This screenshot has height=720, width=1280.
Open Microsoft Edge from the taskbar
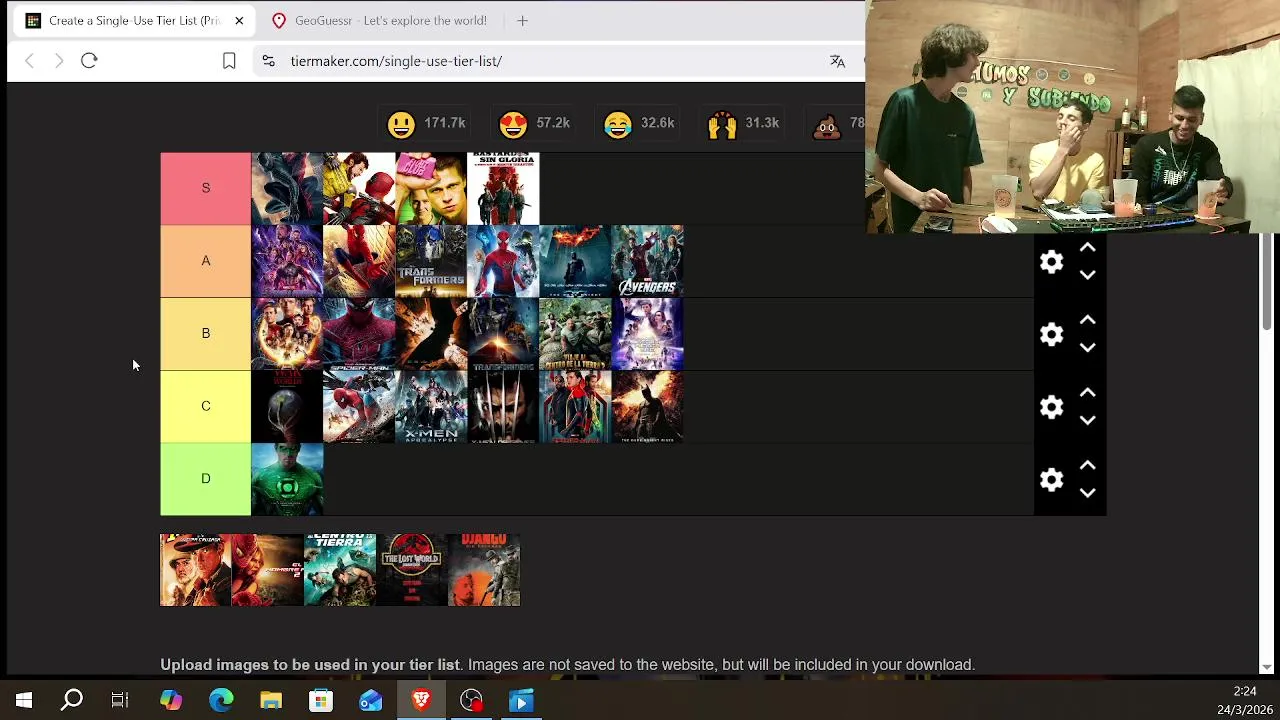(x=221, y=701)
